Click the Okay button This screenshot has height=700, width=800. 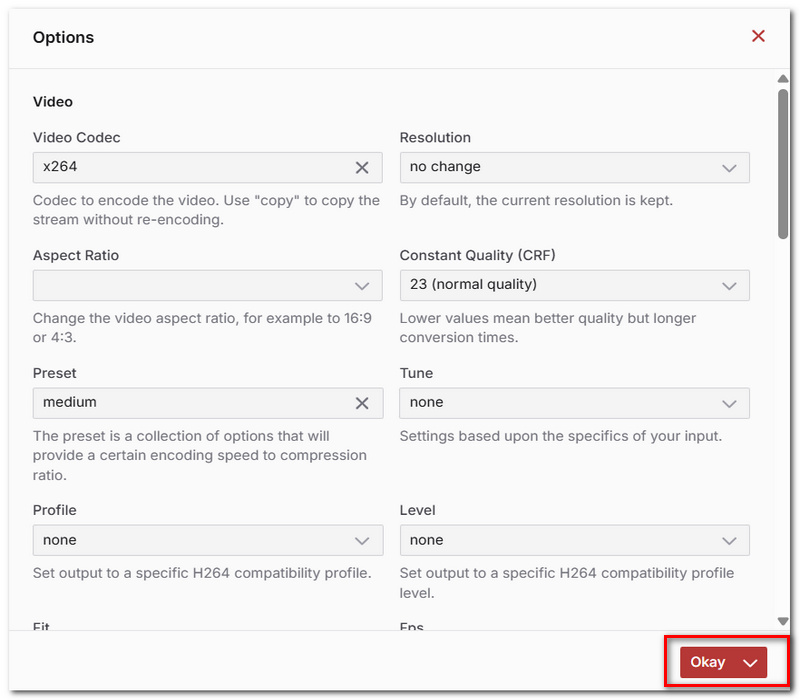pos(707,662)
